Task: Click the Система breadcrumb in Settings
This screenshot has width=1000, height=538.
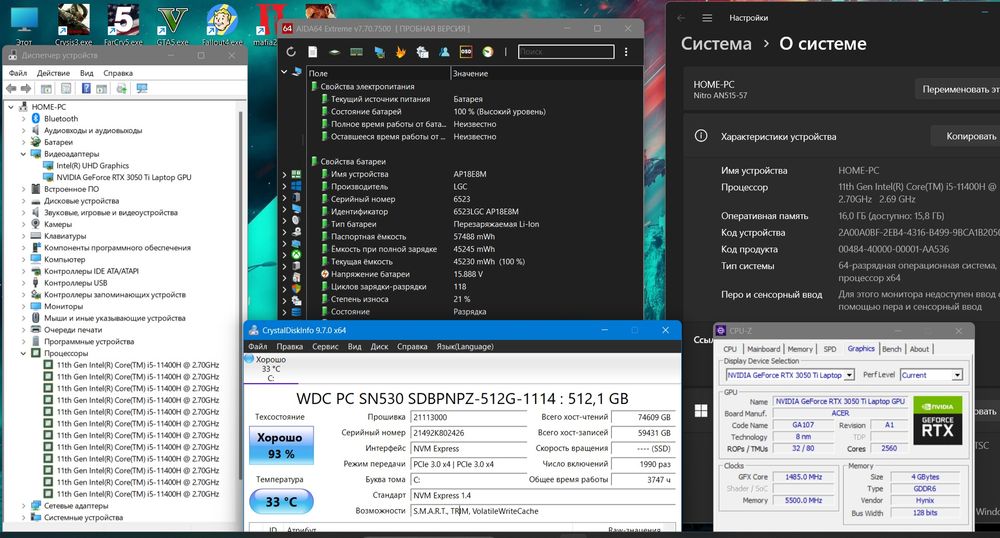Action: click(x=716, y=43)
